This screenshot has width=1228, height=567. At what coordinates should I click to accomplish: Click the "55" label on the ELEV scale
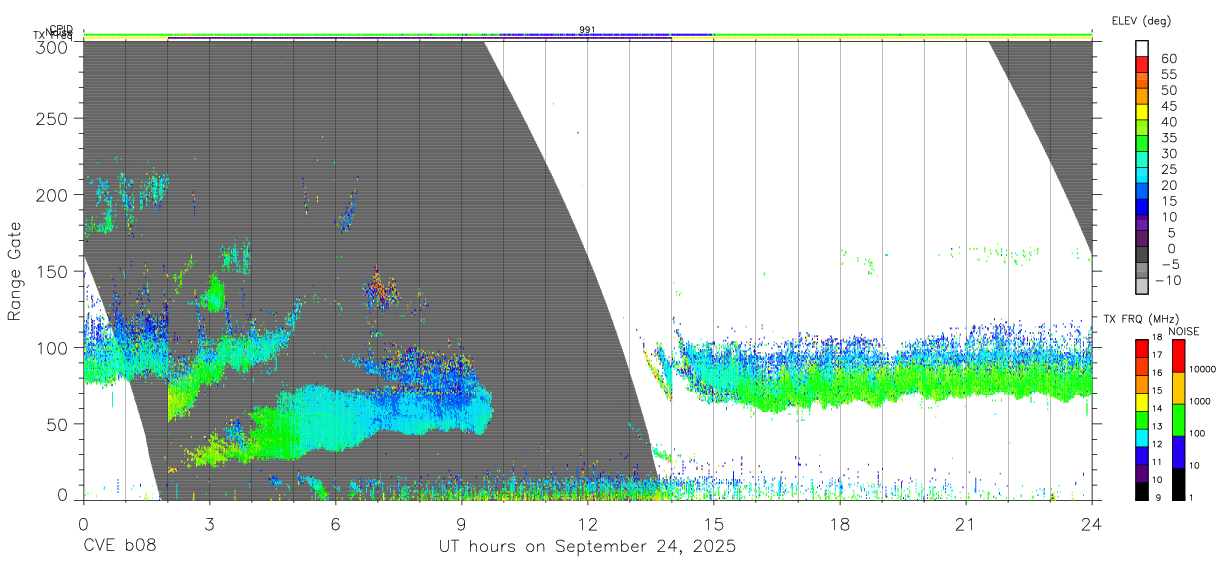coord(1168,75)
